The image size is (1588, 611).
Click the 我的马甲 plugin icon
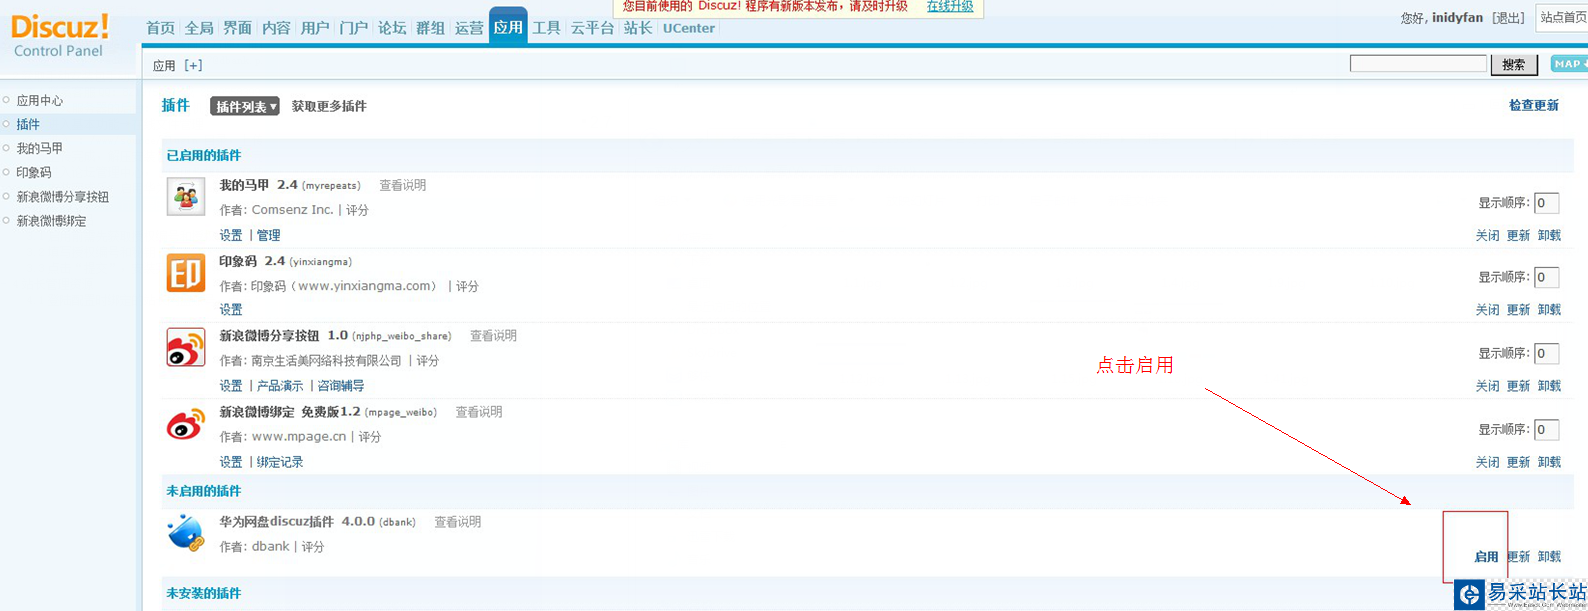tap(186, 196)
